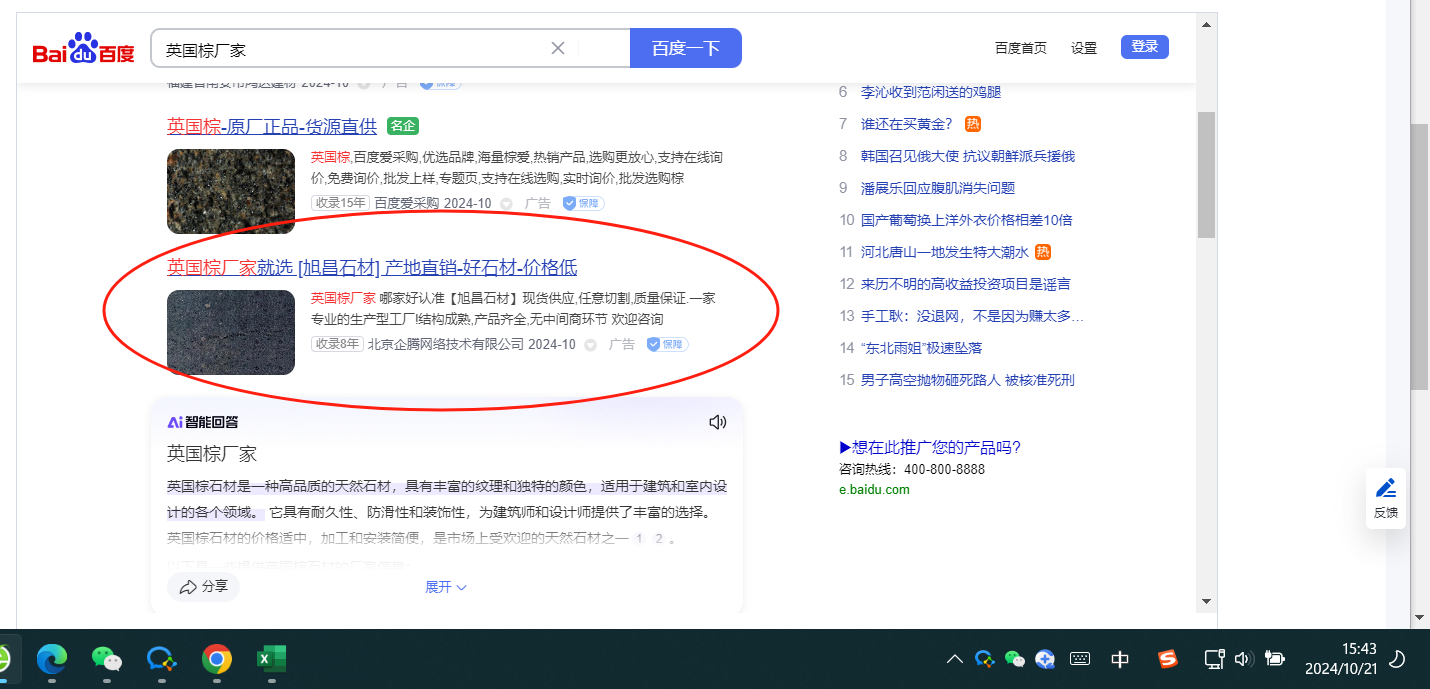Open 设置 menu in the header
The height and width of the screenshot is (689, 1430).
click(x=1083, y=48)
